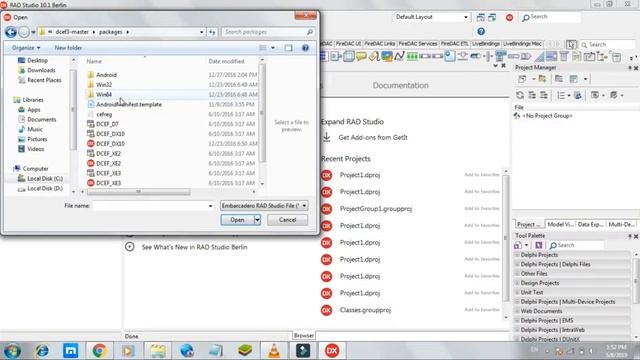Click the play icon beside What's New
This screenshot has width=640, height=360.
[130, 247]
